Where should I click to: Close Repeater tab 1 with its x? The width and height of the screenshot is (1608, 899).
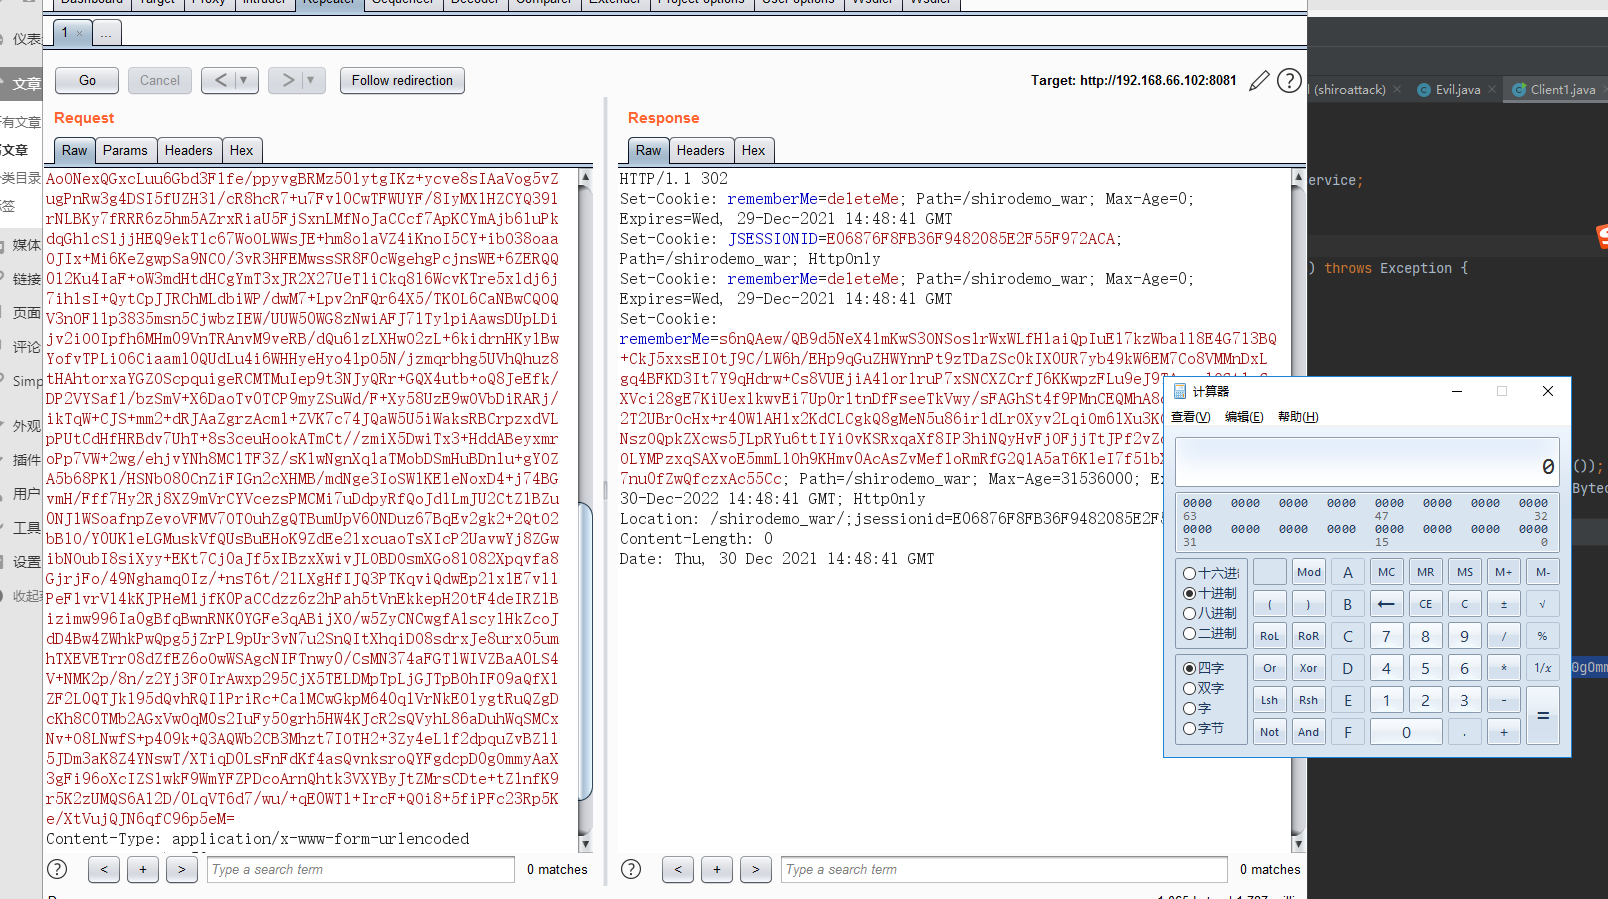pos(80,33)
